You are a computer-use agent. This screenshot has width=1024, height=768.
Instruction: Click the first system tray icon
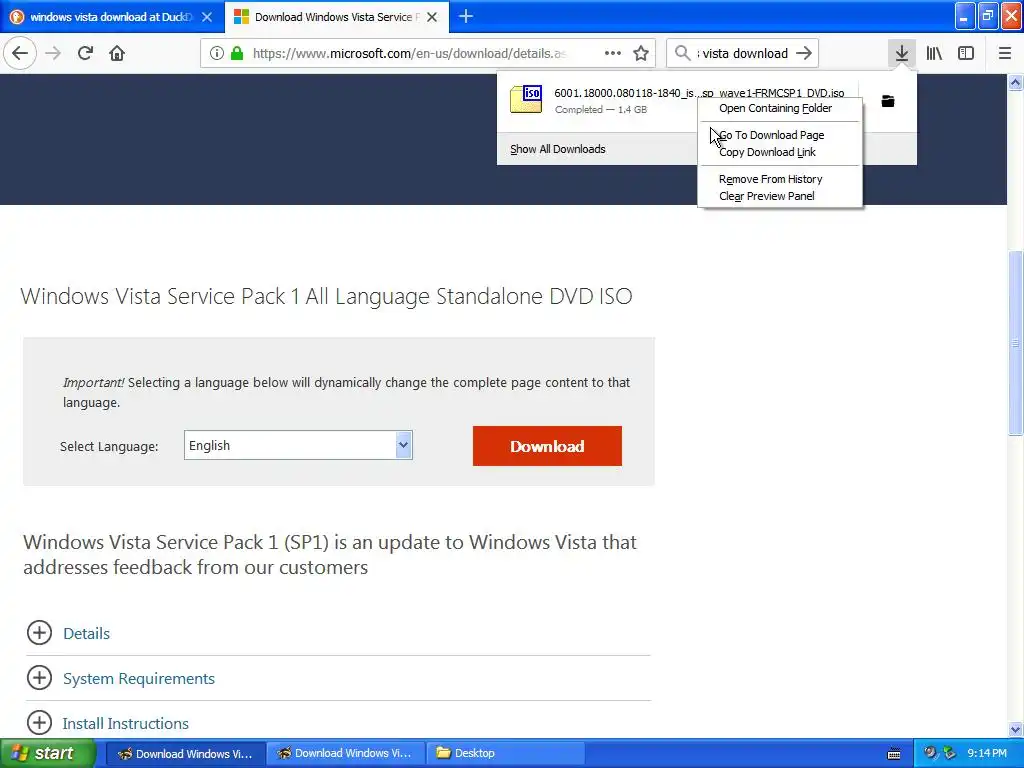(930, 753)
